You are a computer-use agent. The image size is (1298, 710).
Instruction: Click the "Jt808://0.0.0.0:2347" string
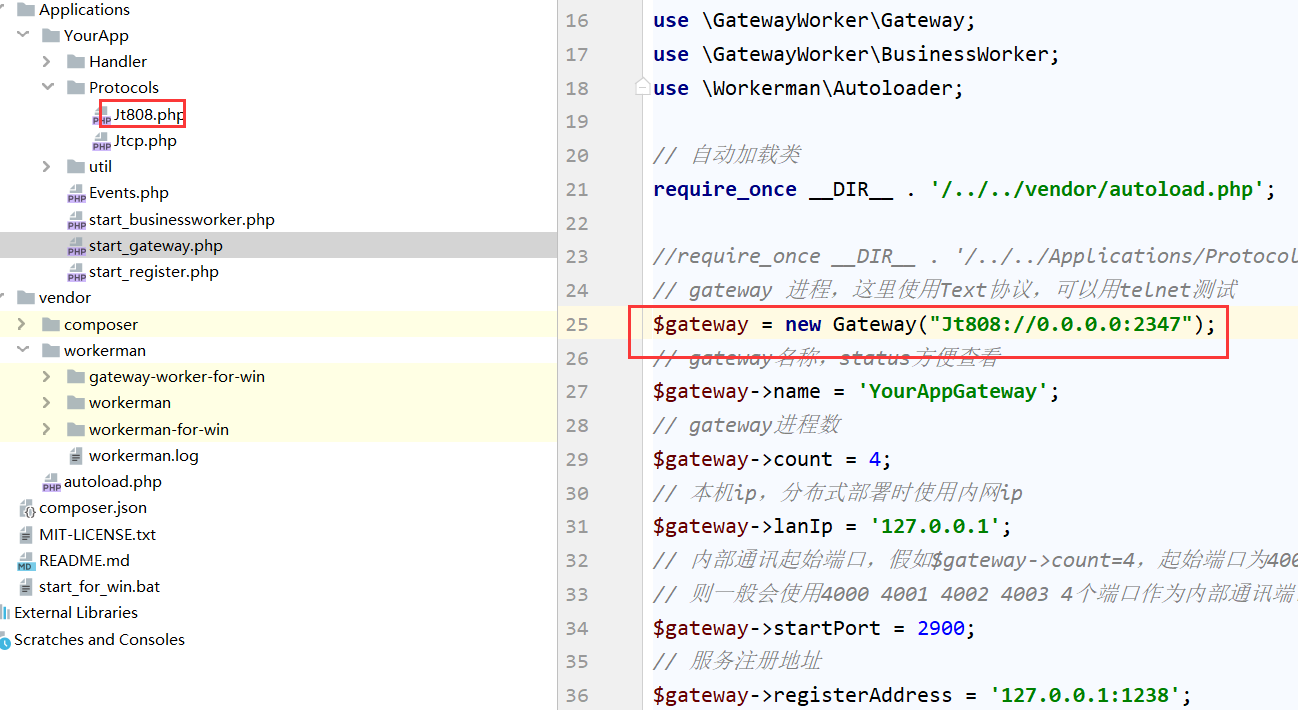click(x=1062, y=324)
